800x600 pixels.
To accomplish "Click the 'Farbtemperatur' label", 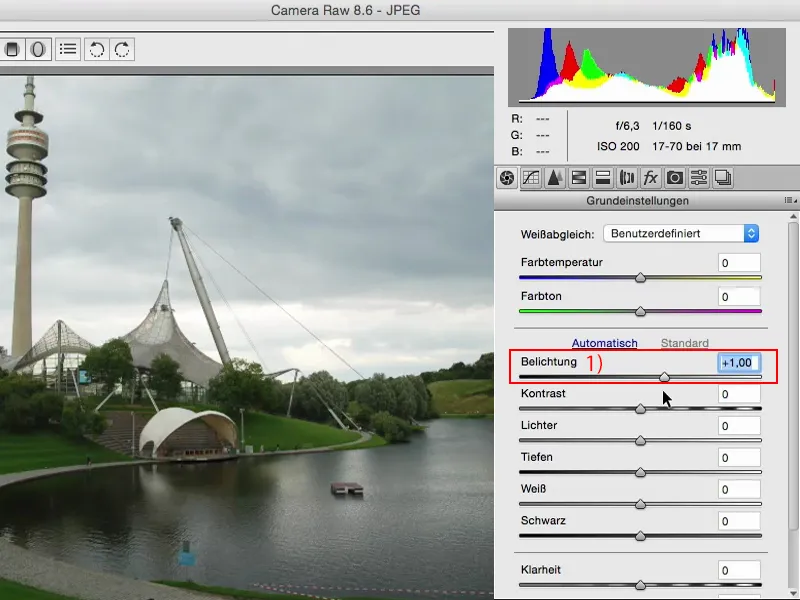I will (561, 262).
